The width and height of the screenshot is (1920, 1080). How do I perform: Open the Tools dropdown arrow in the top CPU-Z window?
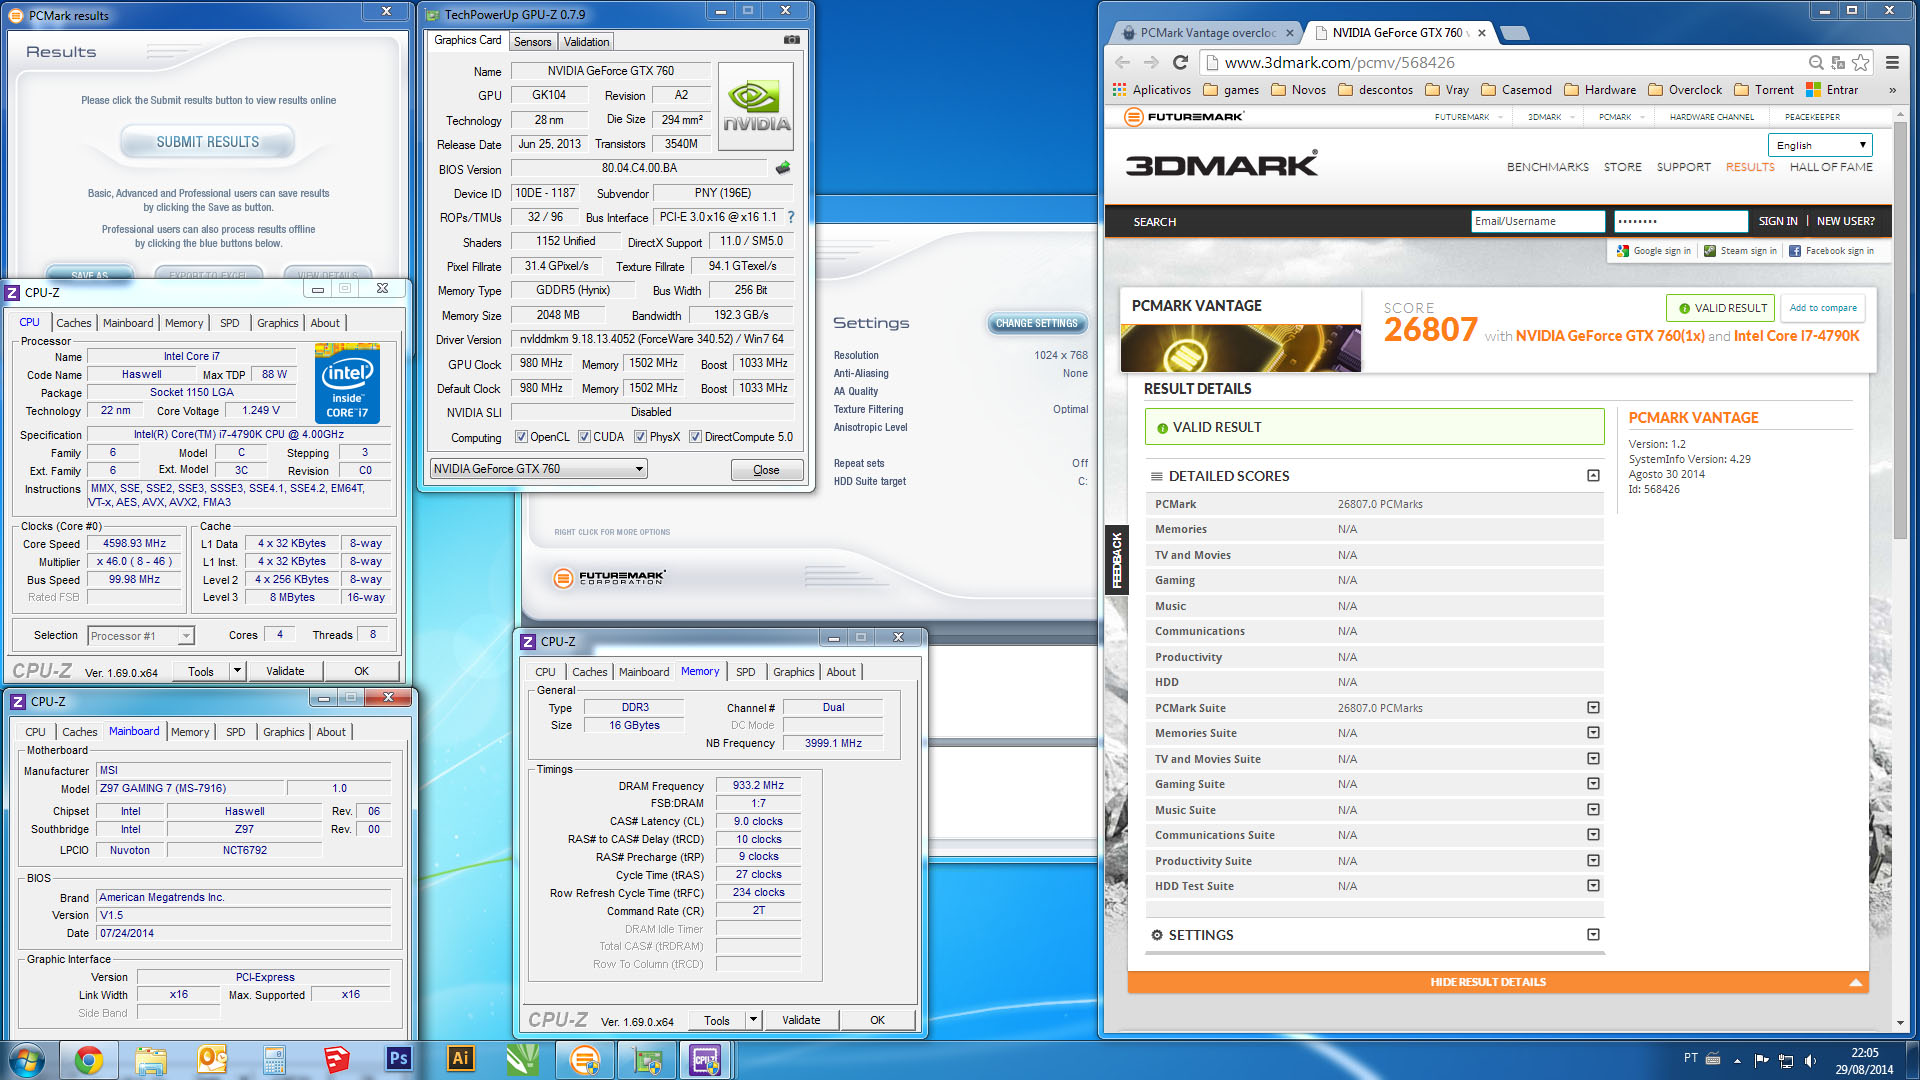(x=238, y=671)
